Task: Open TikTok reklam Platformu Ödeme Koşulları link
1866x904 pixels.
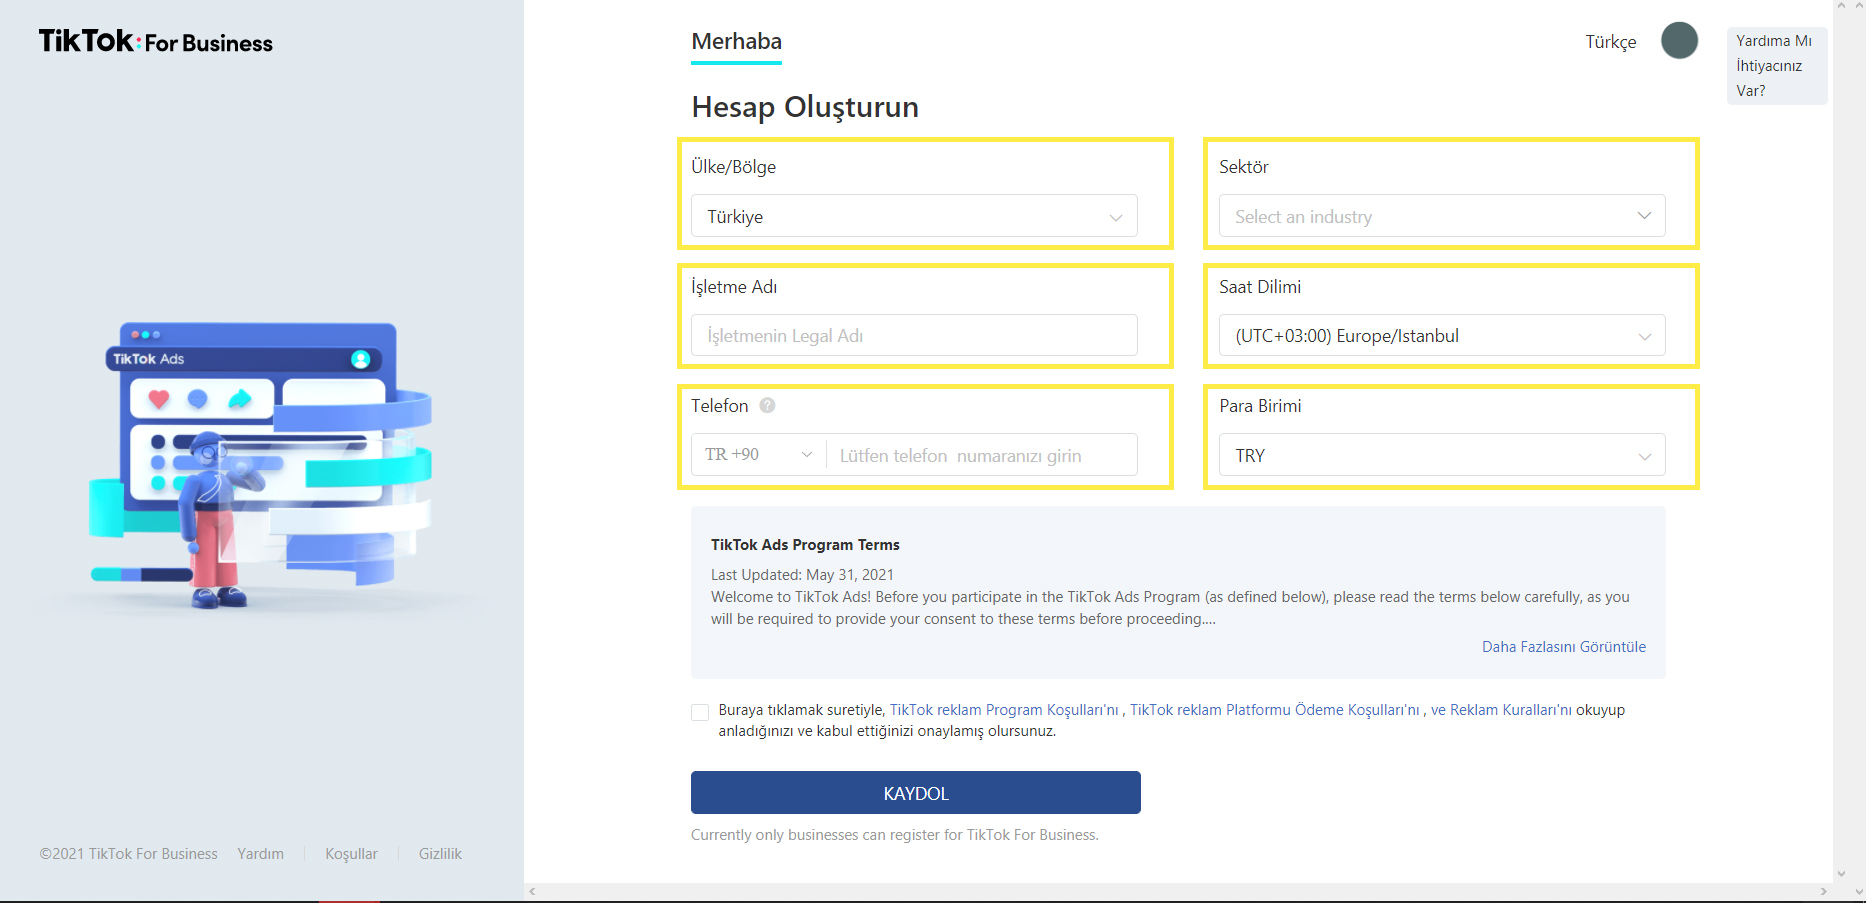Action: click(1275, 710)
